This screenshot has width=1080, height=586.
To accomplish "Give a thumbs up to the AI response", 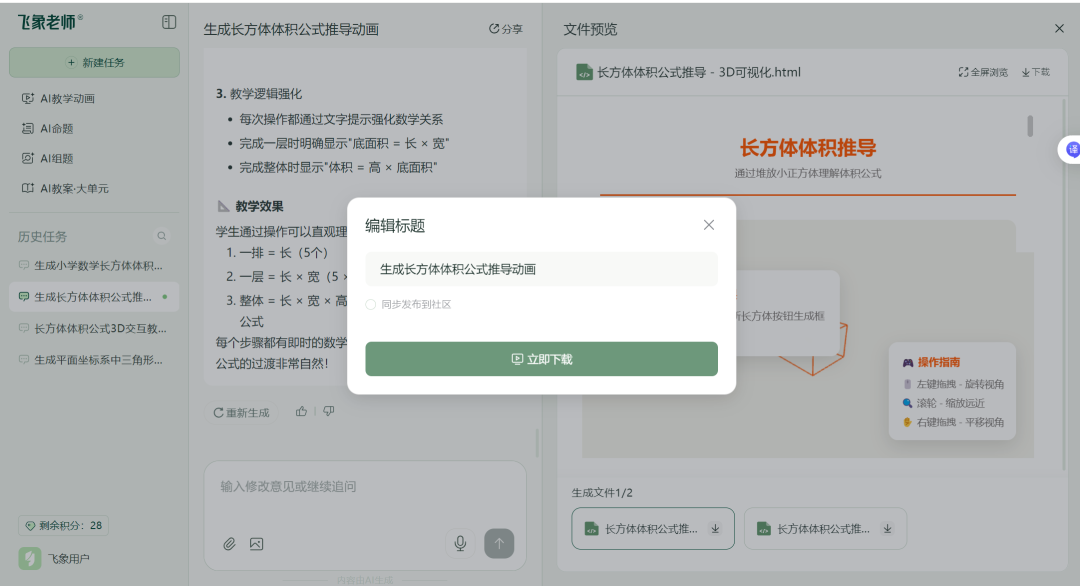I will pyautogui.click(x=301, y=411).
